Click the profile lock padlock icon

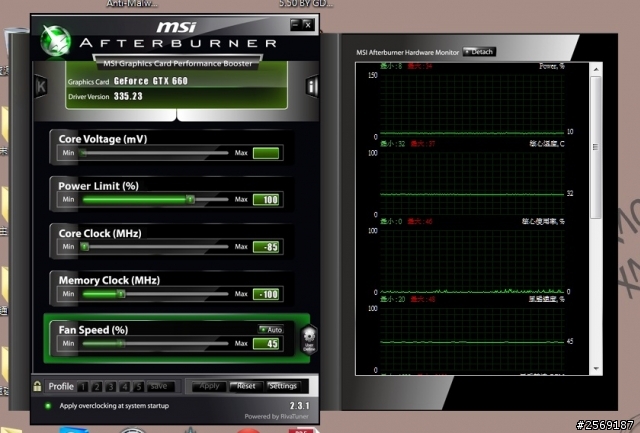coord(37,386)
